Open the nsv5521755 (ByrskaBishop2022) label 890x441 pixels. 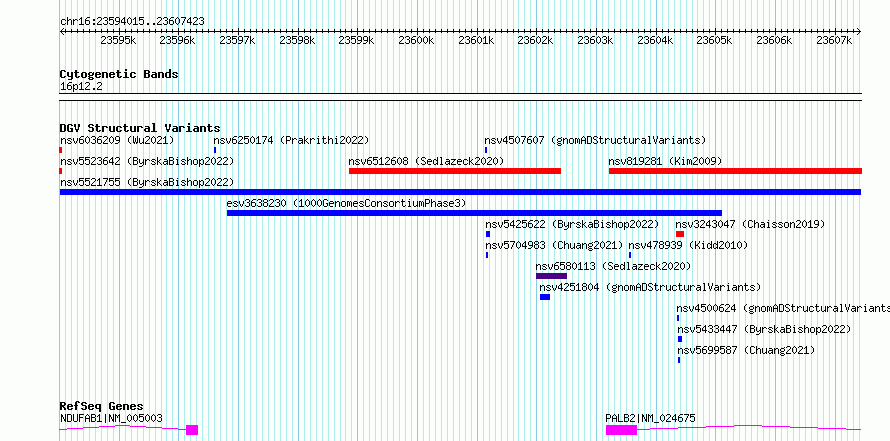(x=147, y=182)
